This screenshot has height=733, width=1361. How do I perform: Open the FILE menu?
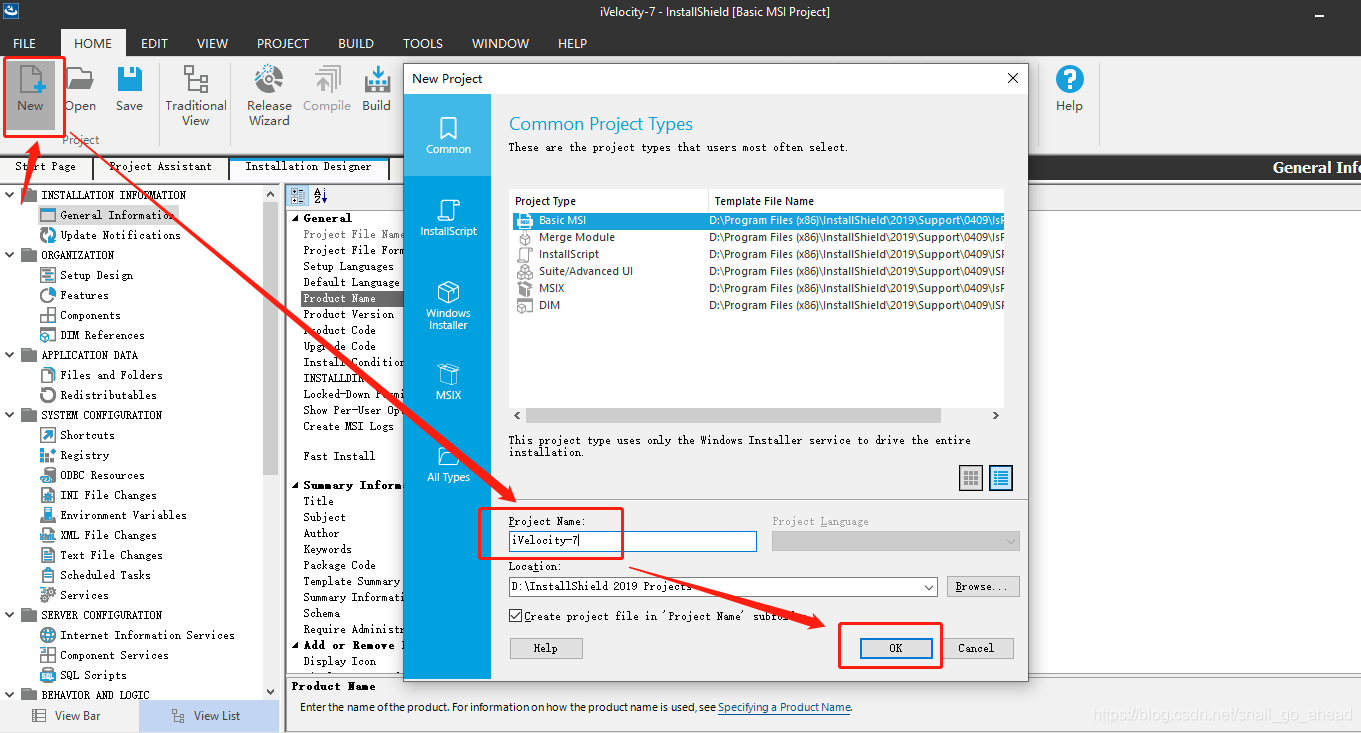pyautogui.click(x=24, y=44)
